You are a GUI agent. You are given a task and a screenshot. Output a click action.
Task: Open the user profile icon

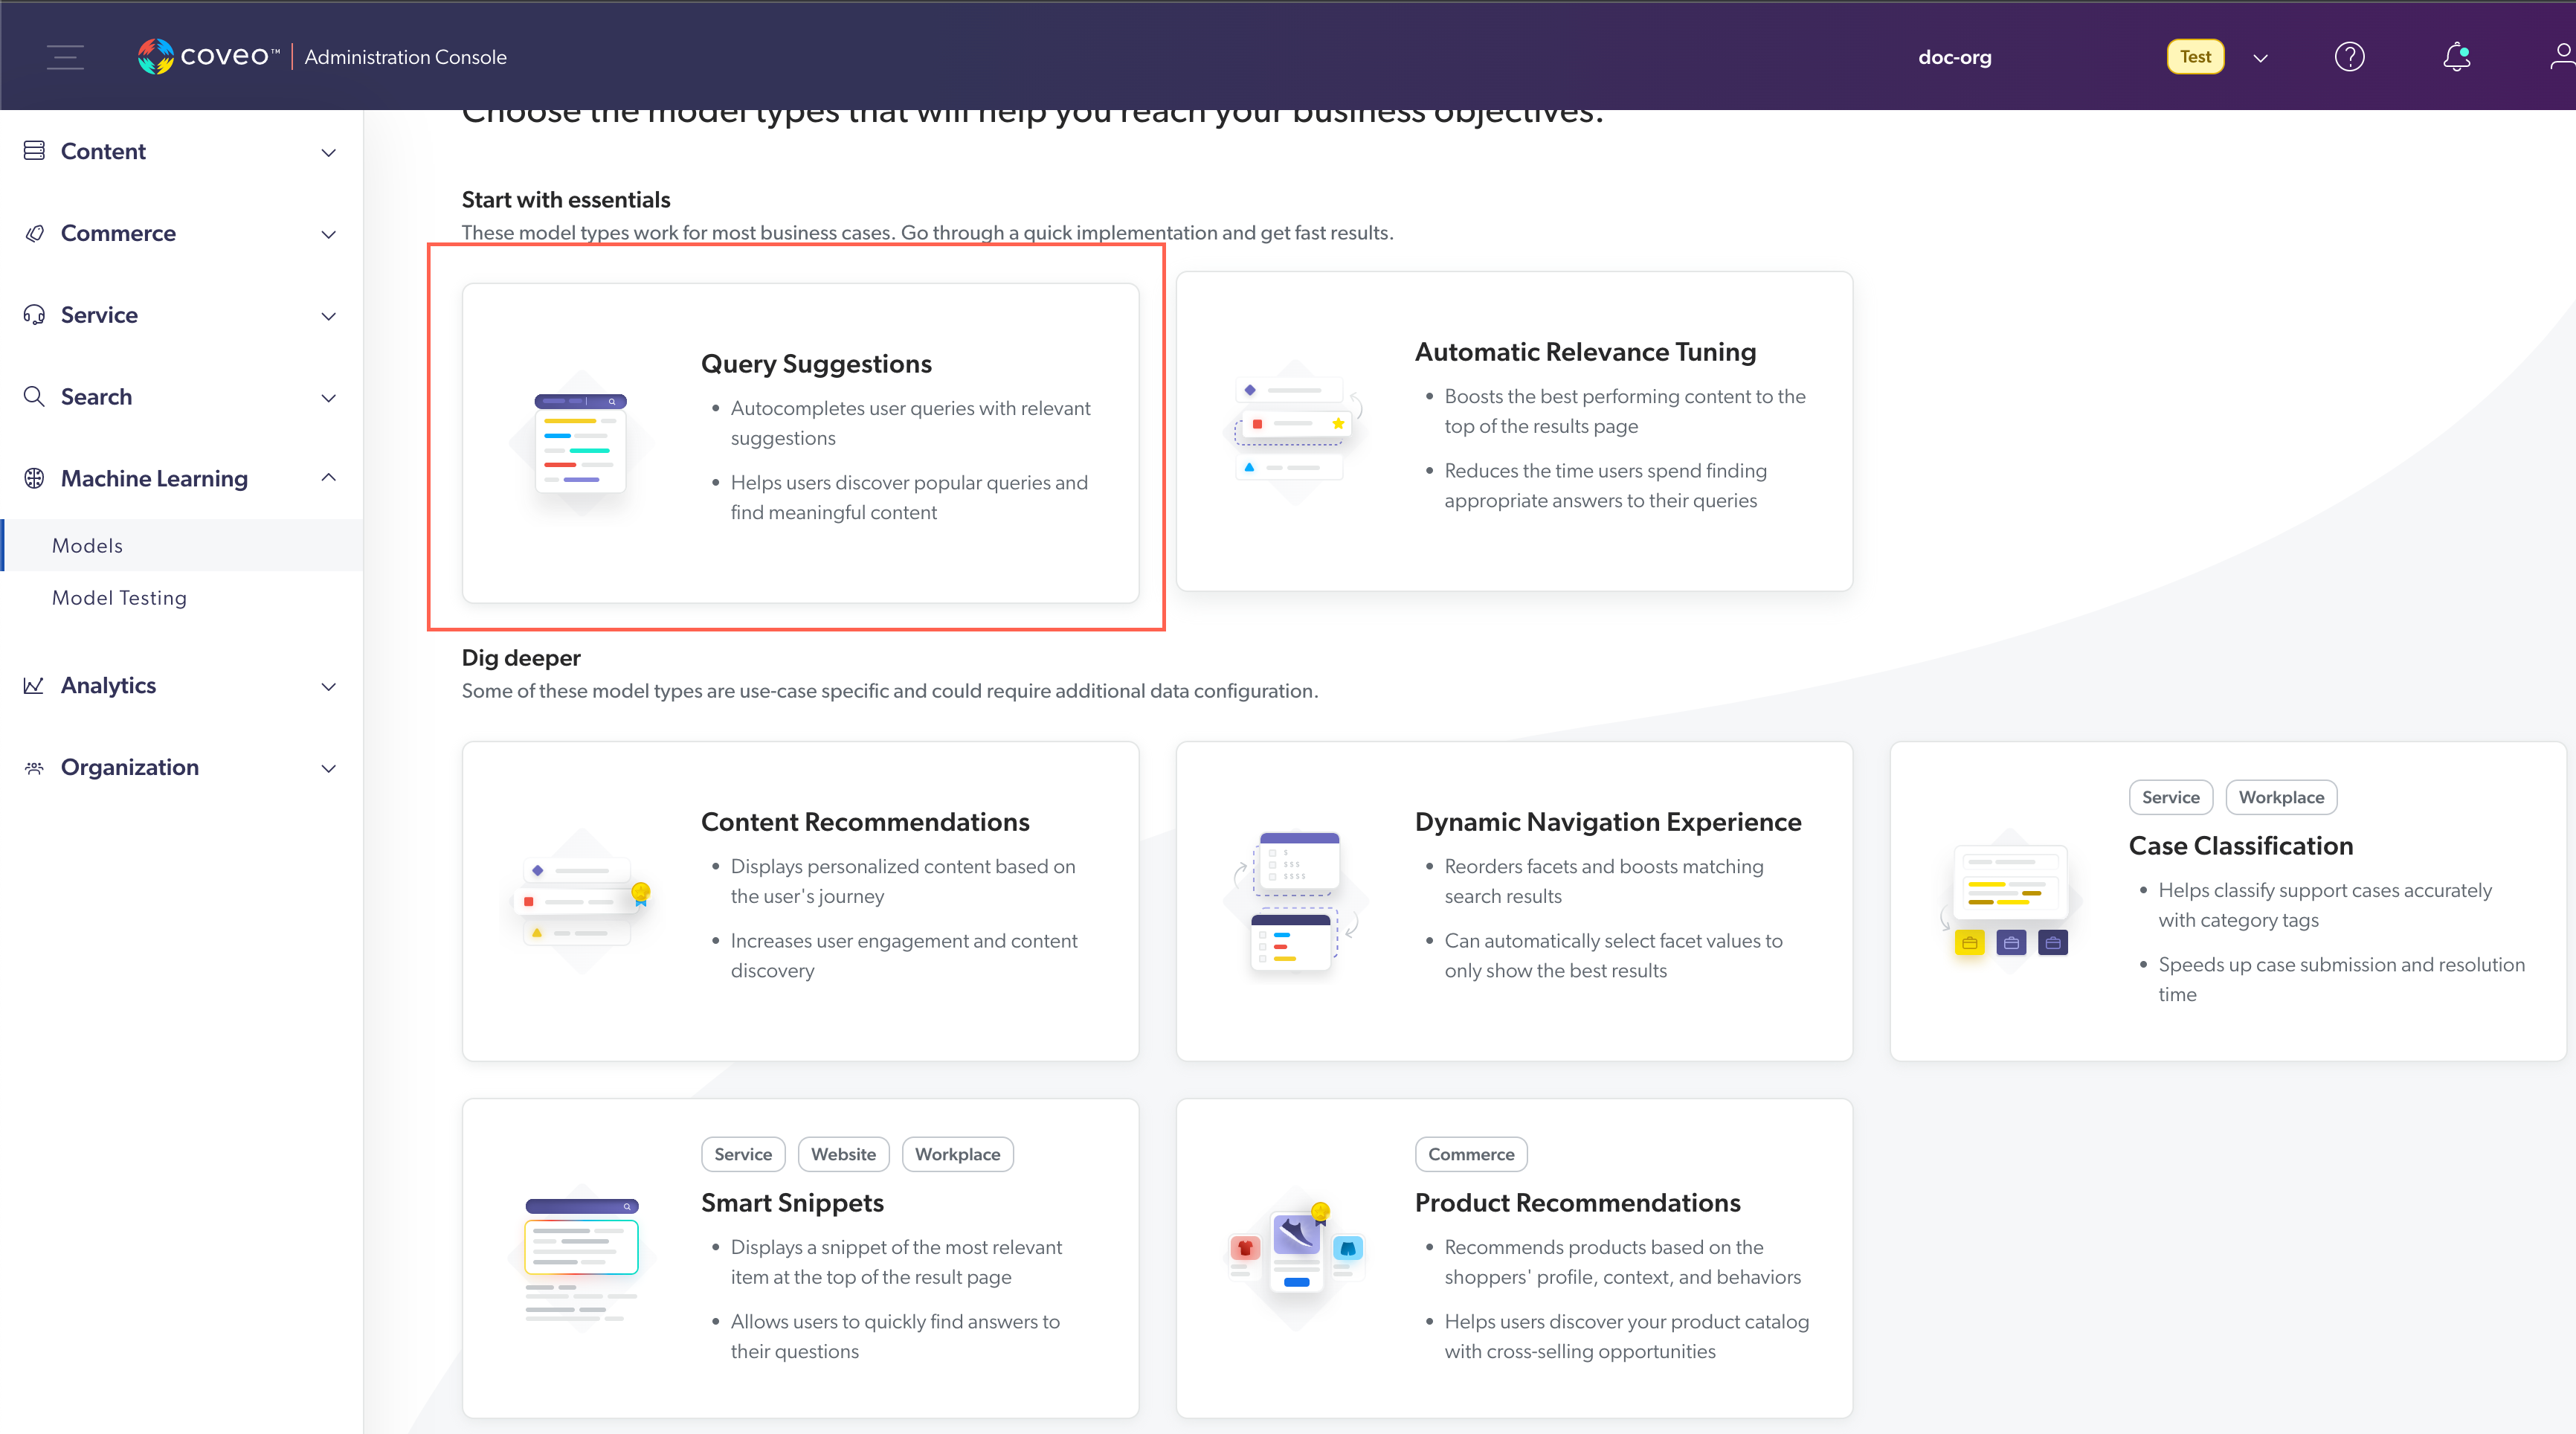click(x=2562, y=57)
